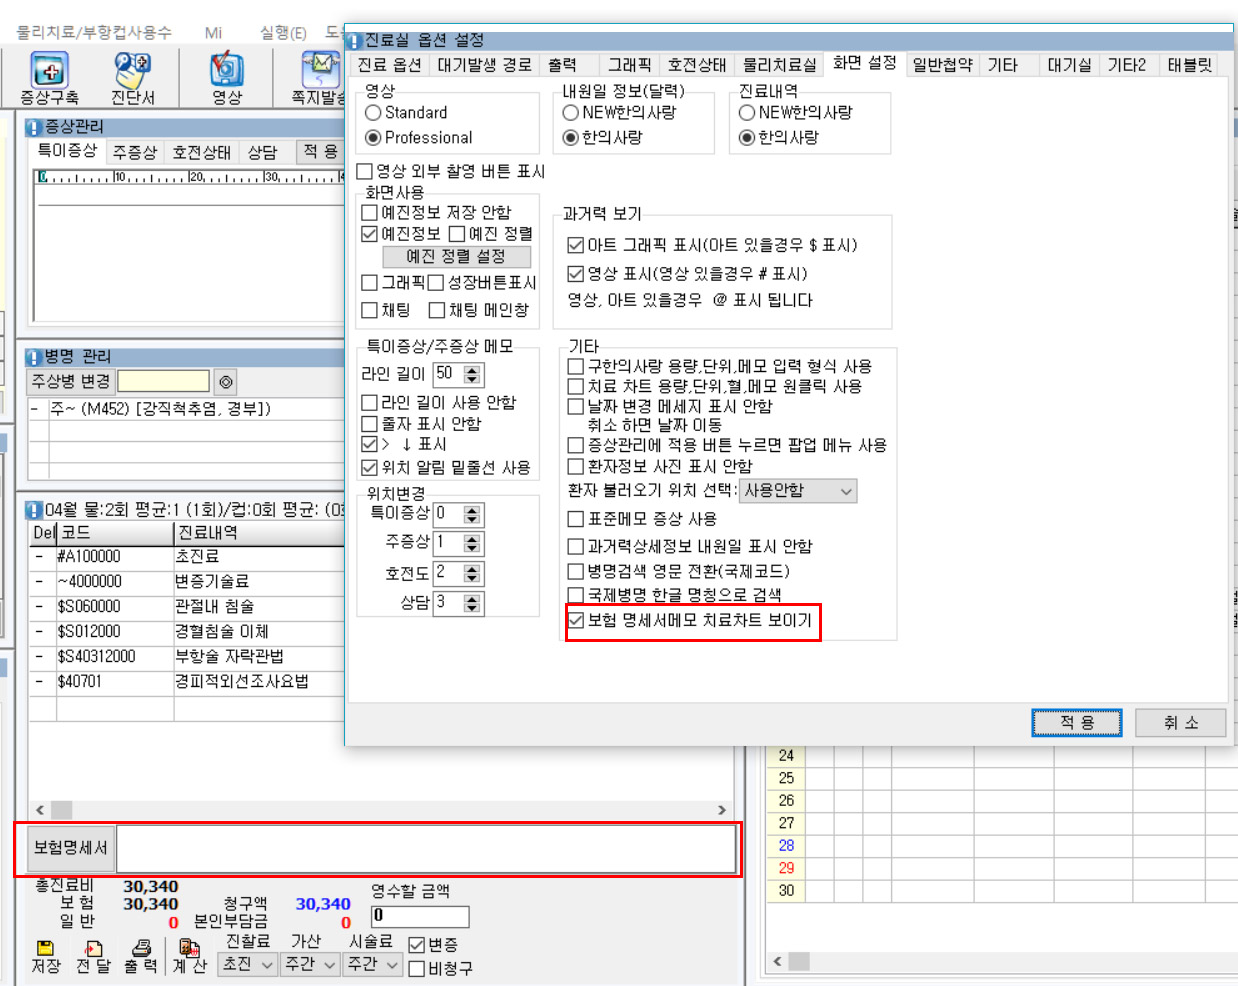Switch to the 물리치료실 tab
Screen dimensions: 1238x986
tap(779, 65)
